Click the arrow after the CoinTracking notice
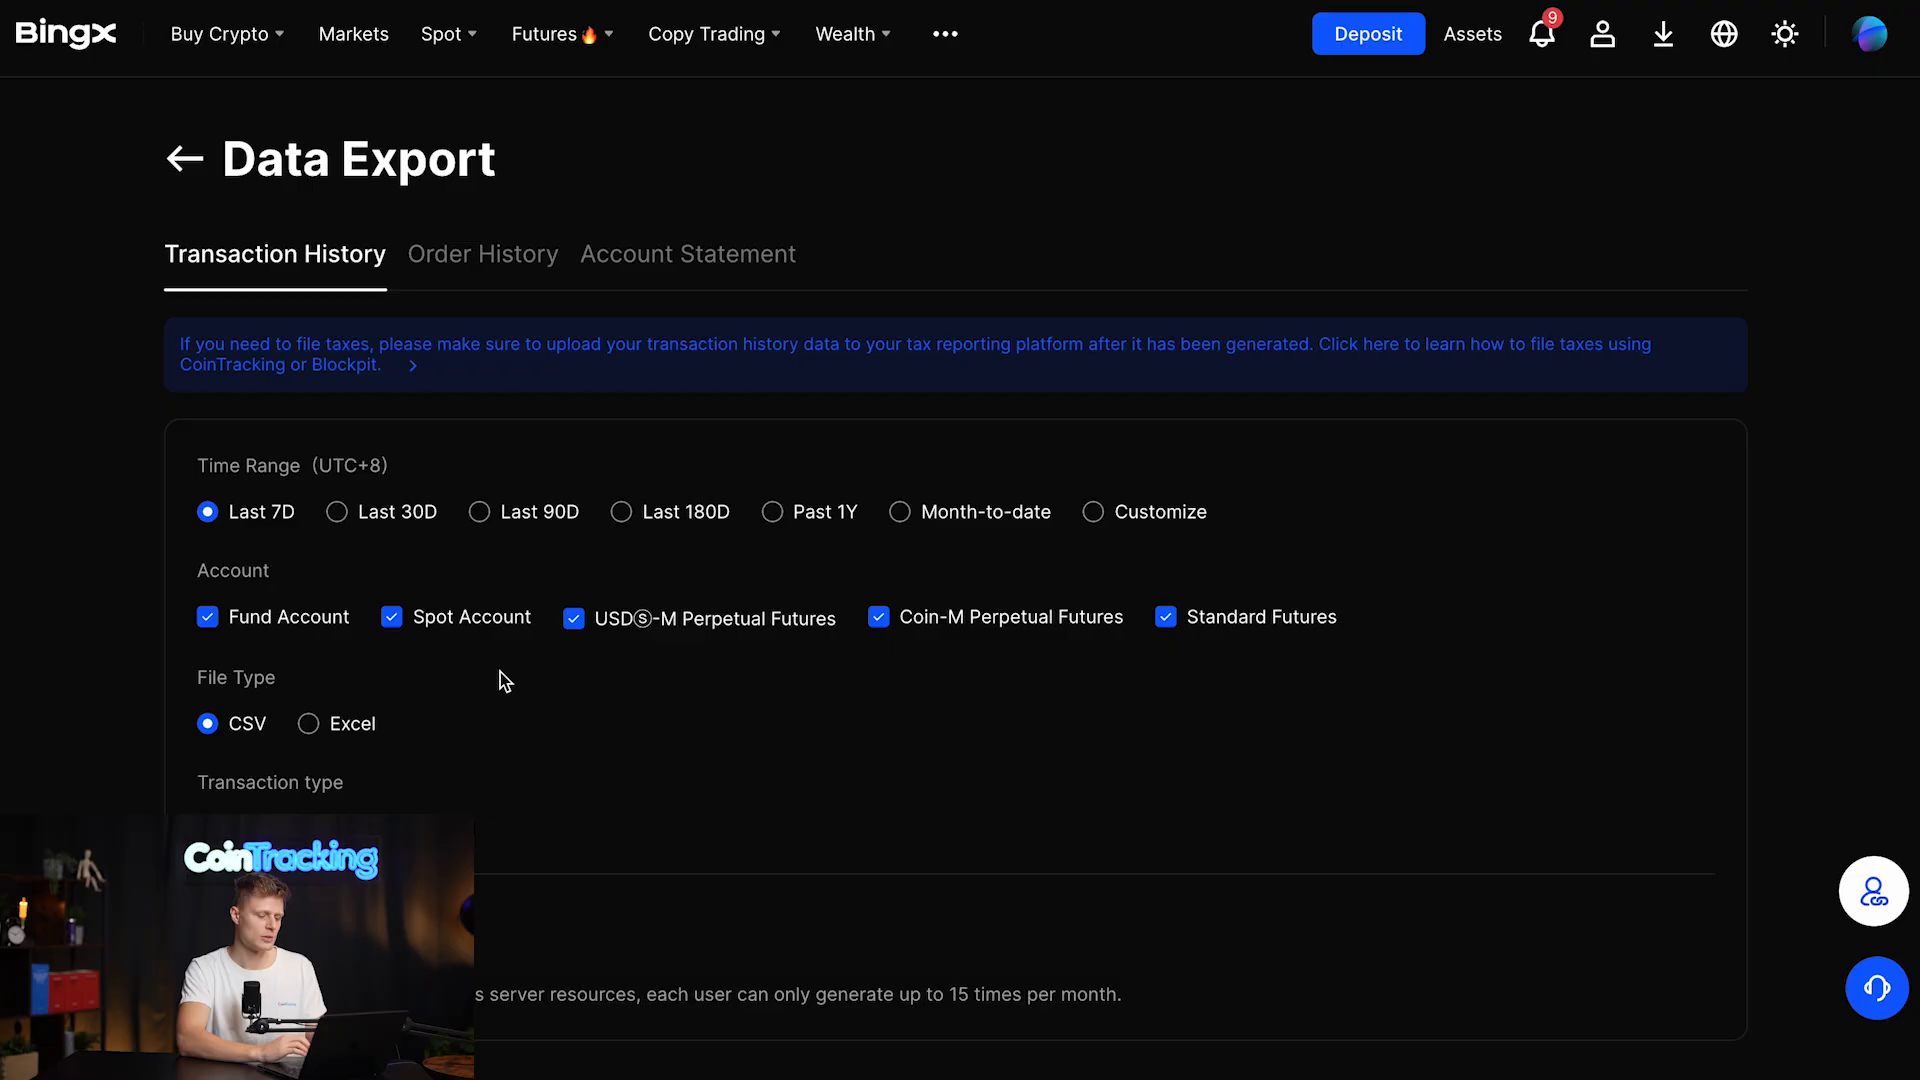Viewport: 1920px width, 1080px height. 412,366
